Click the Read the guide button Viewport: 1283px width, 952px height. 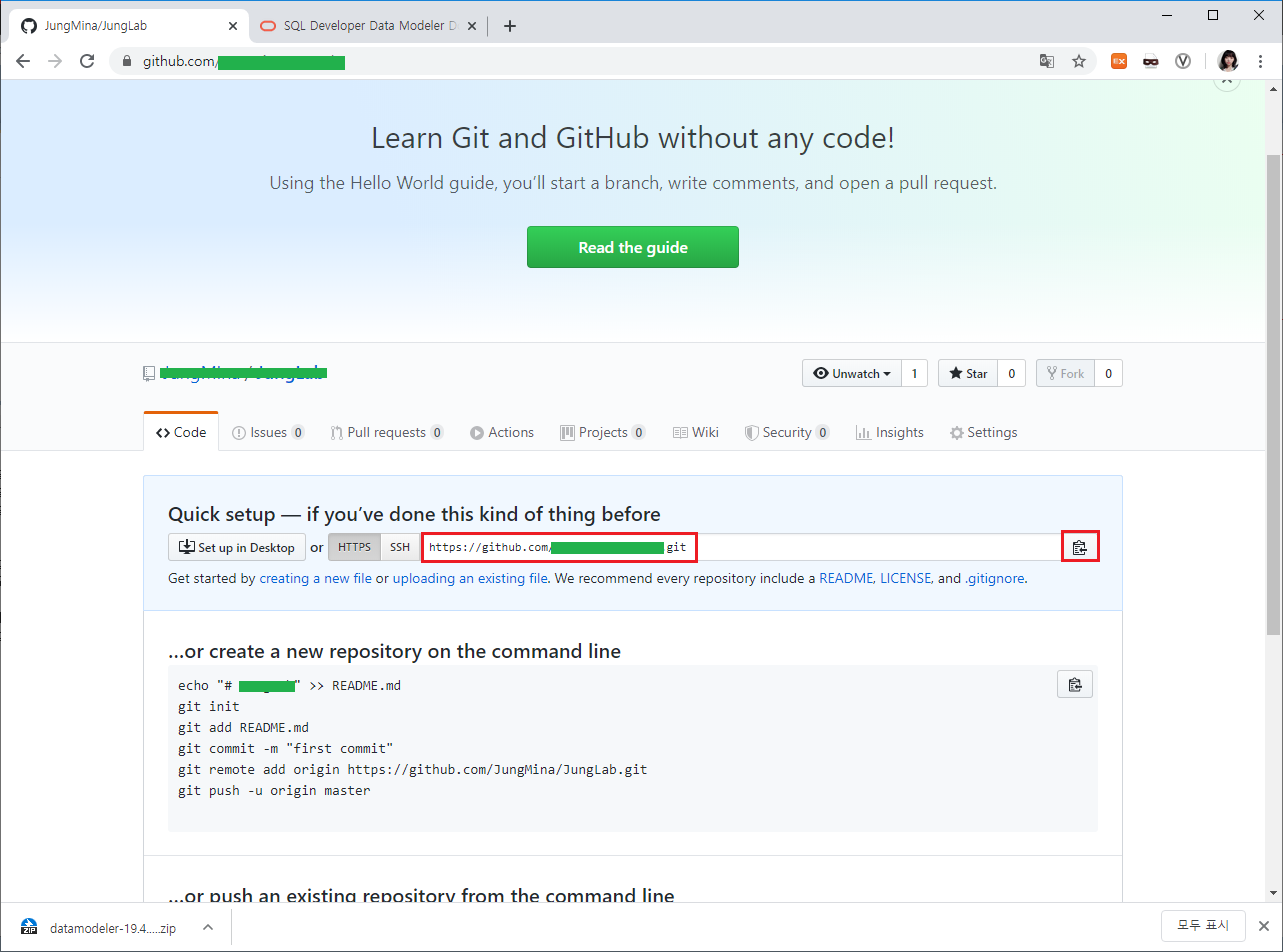633,247
